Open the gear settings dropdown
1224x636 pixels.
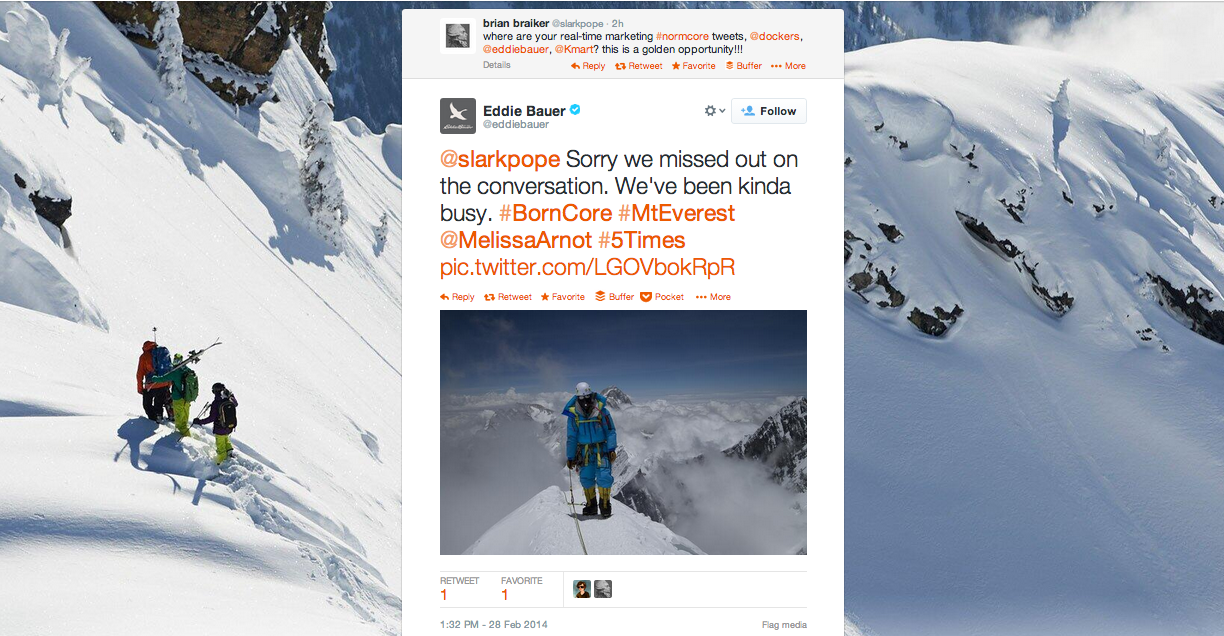coord(714,111)
